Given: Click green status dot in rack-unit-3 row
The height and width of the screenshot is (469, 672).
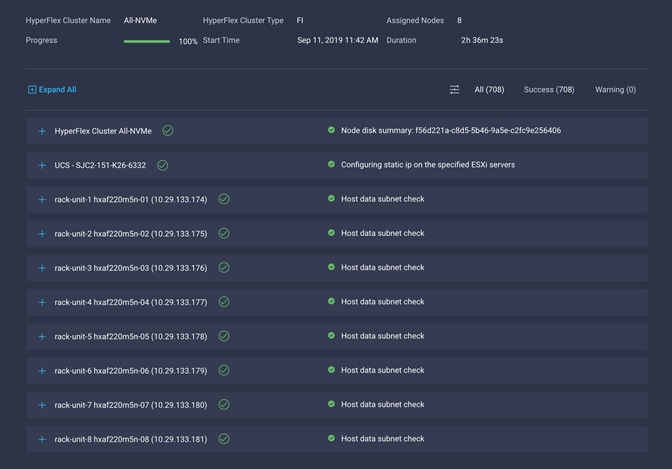Looking at the screenshot, I should 331,267.
